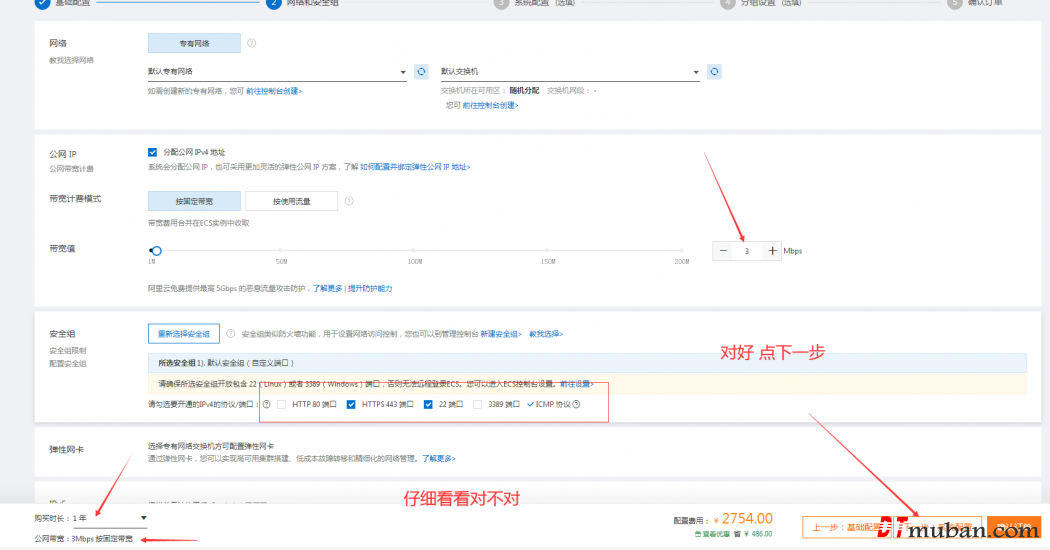Select the 按固定带宽 billing mode
Screen dimensions: 1050x550
[194, 201]
